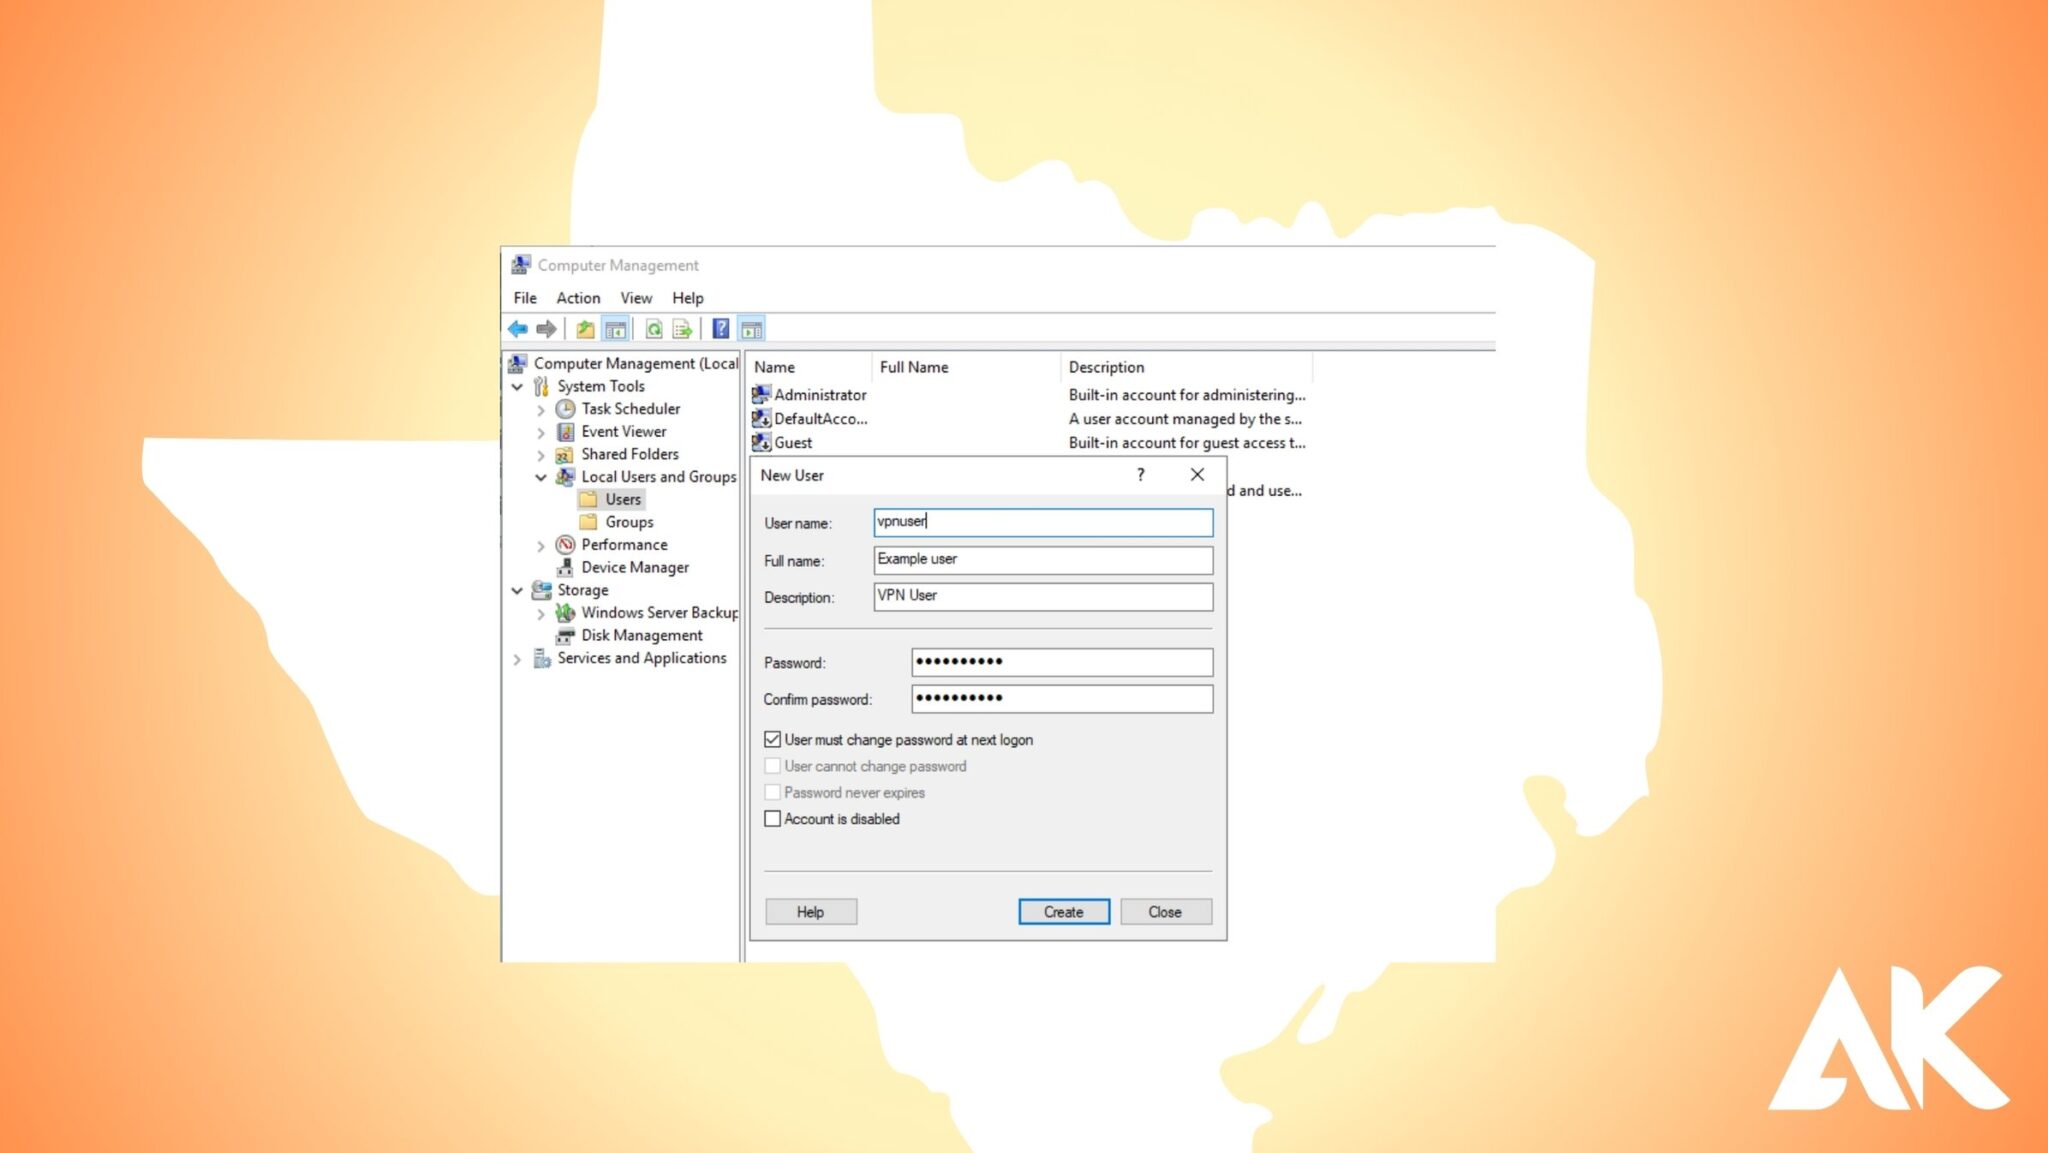Click the Show/Hide Console Tree toolbar icon
The height and width of the screenshot is (1153, 2048).
615,329
